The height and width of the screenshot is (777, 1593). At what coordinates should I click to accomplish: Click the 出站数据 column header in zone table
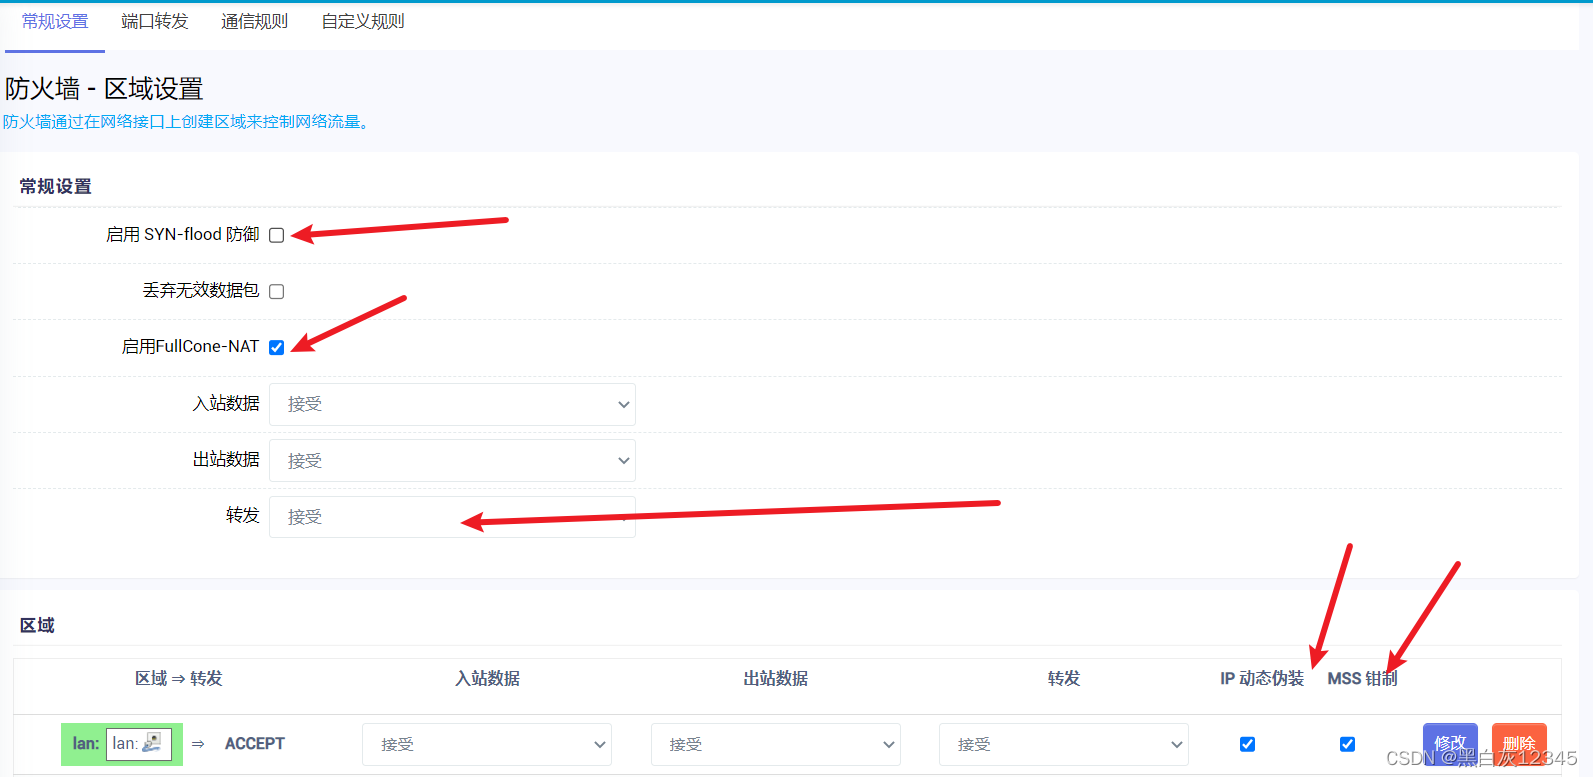776,678
